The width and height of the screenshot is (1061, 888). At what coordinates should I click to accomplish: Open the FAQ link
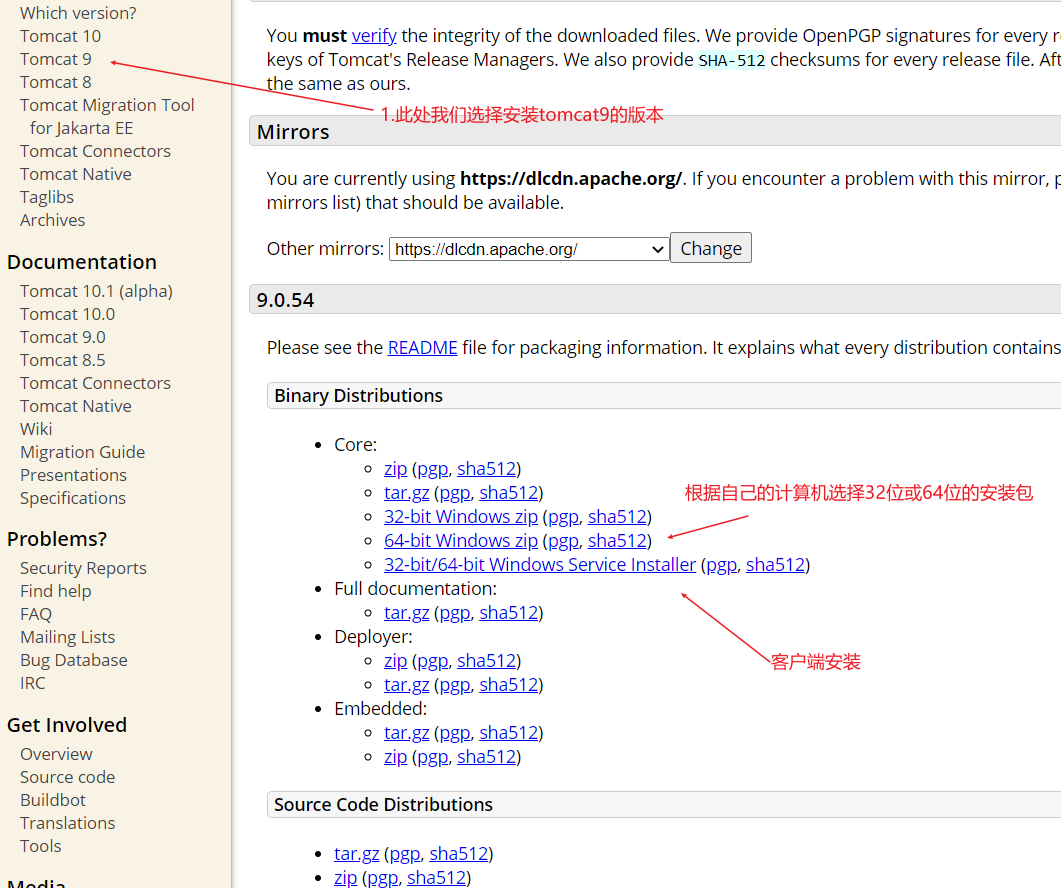(x=36, y=614)
